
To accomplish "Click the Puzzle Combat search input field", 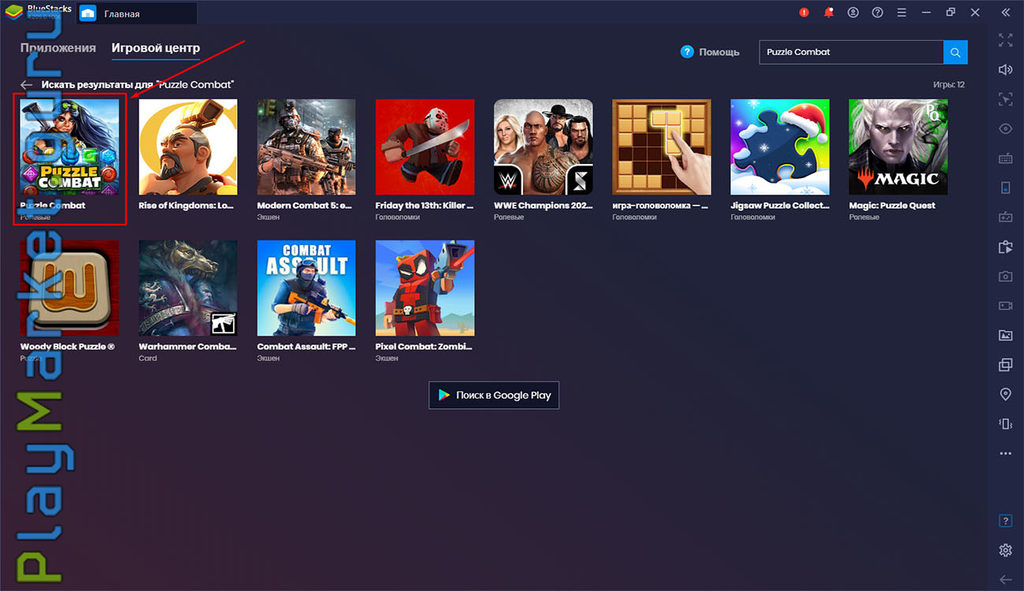I will [x=851, y=52].
